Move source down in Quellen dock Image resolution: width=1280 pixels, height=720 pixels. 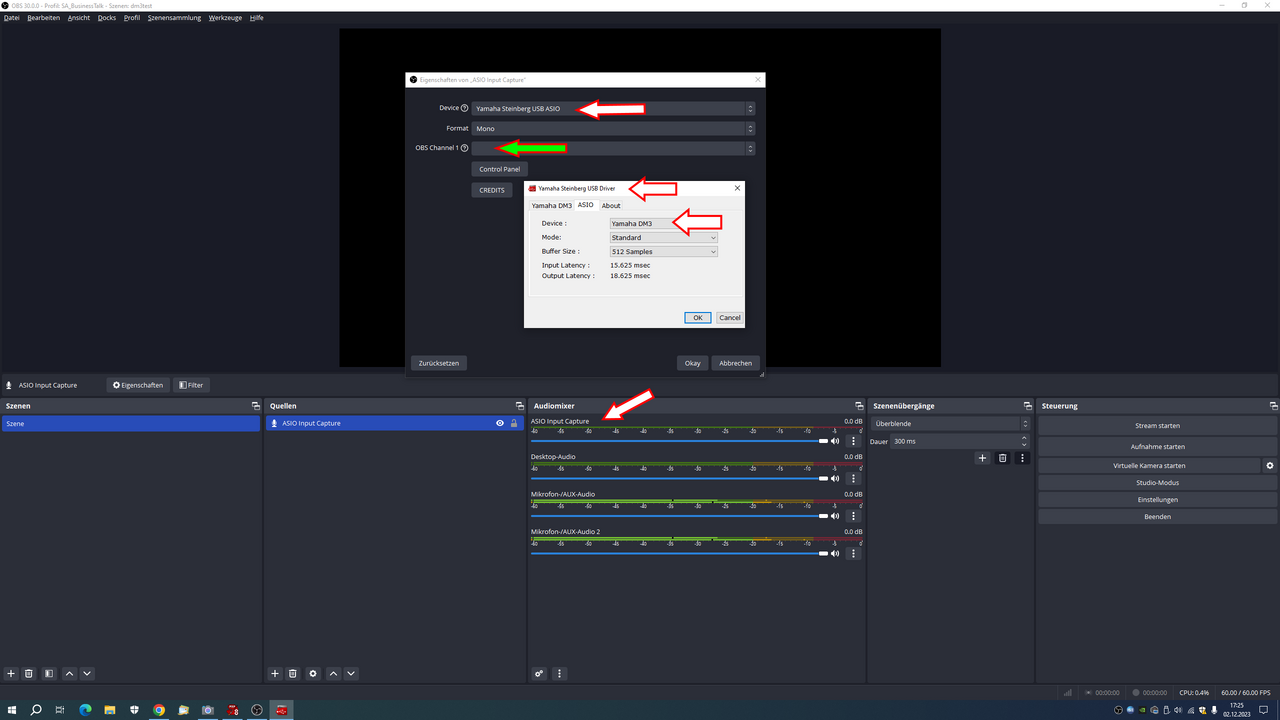351,674
